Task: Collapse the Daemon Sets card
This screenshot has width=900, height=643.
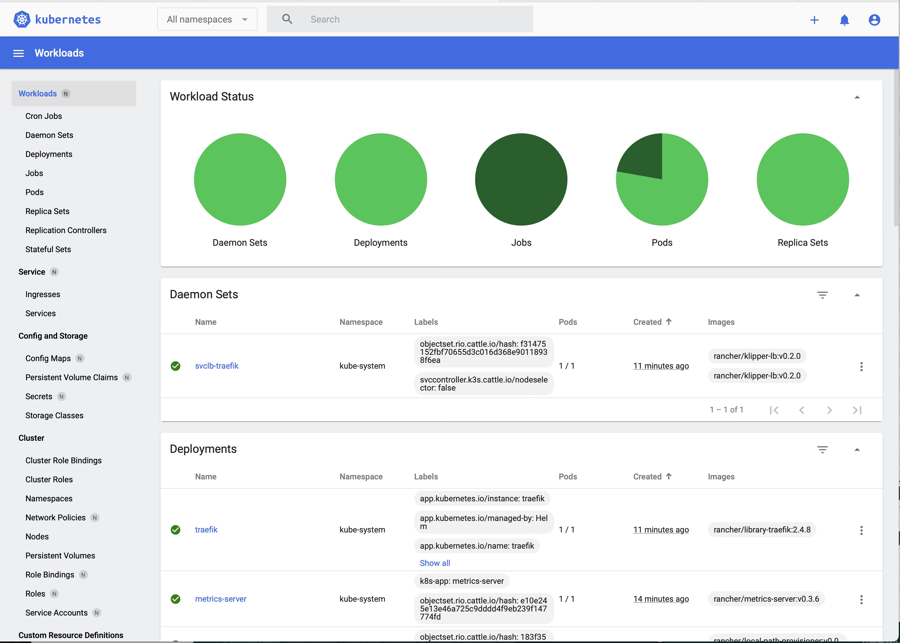Action: 857,295
